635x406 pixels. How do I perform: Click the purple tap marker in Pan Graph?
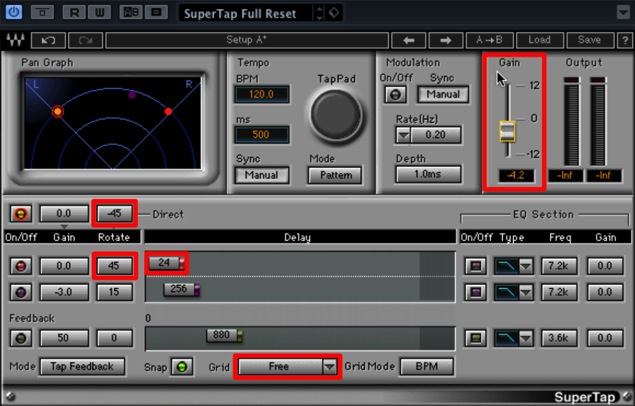[x=132, y=95]
